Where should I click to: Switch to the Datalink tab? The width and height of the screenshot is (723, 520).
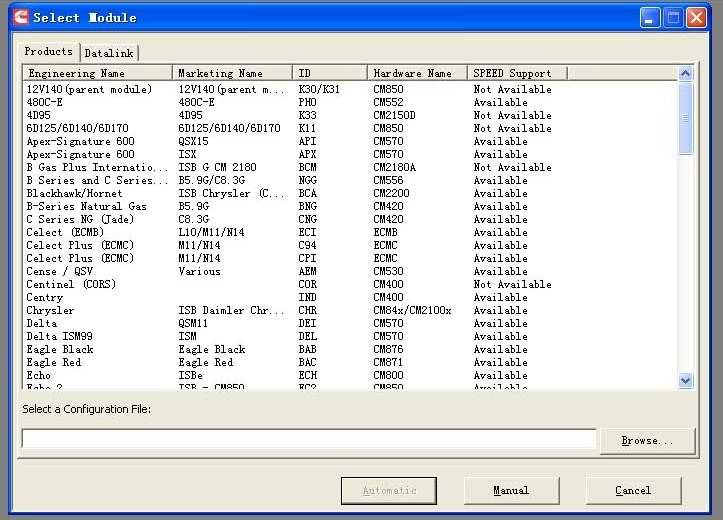(109, 53)
